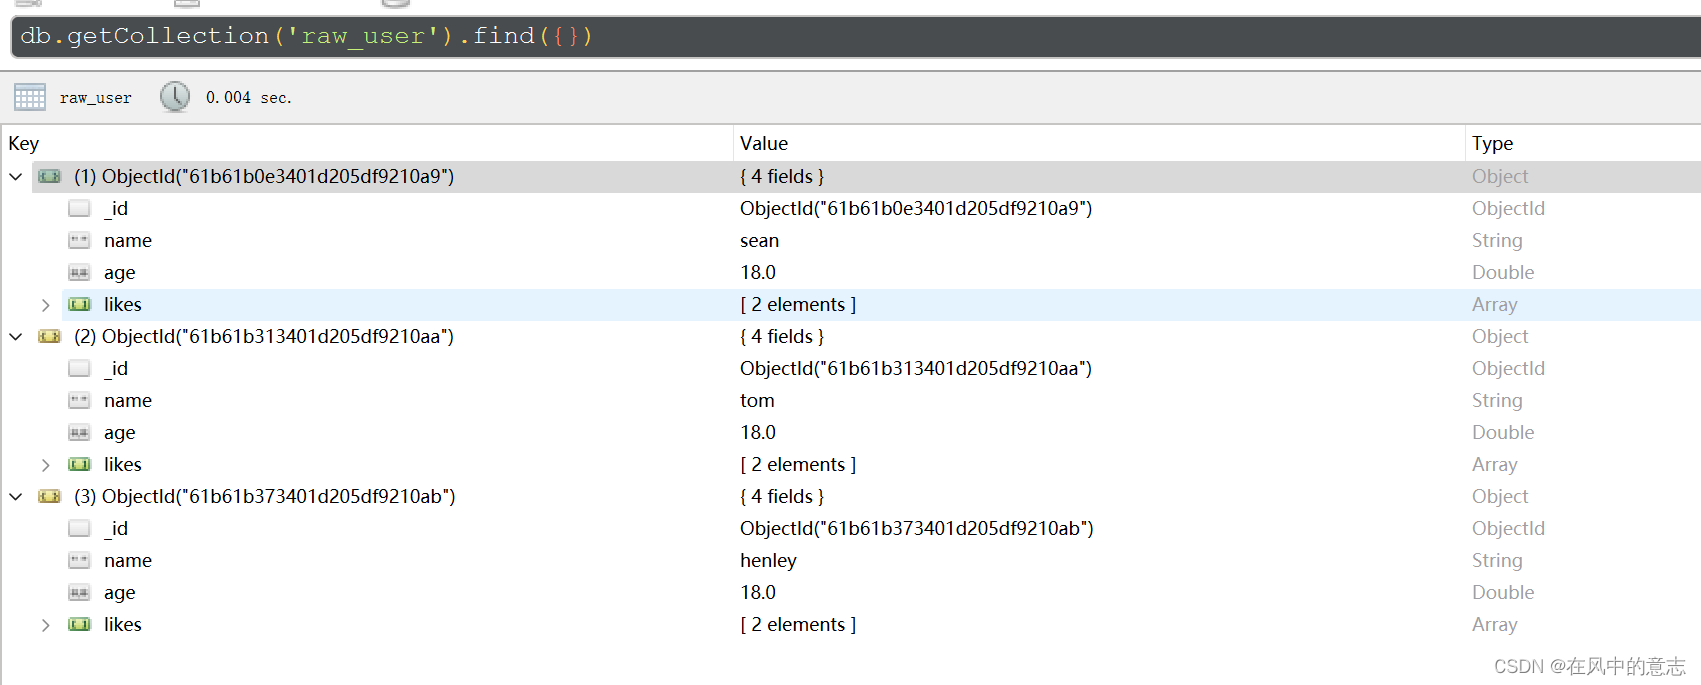Click likes array icon in sean's document
The width and height of the screenshot is (1701, 685).
[x=80, y=305]
